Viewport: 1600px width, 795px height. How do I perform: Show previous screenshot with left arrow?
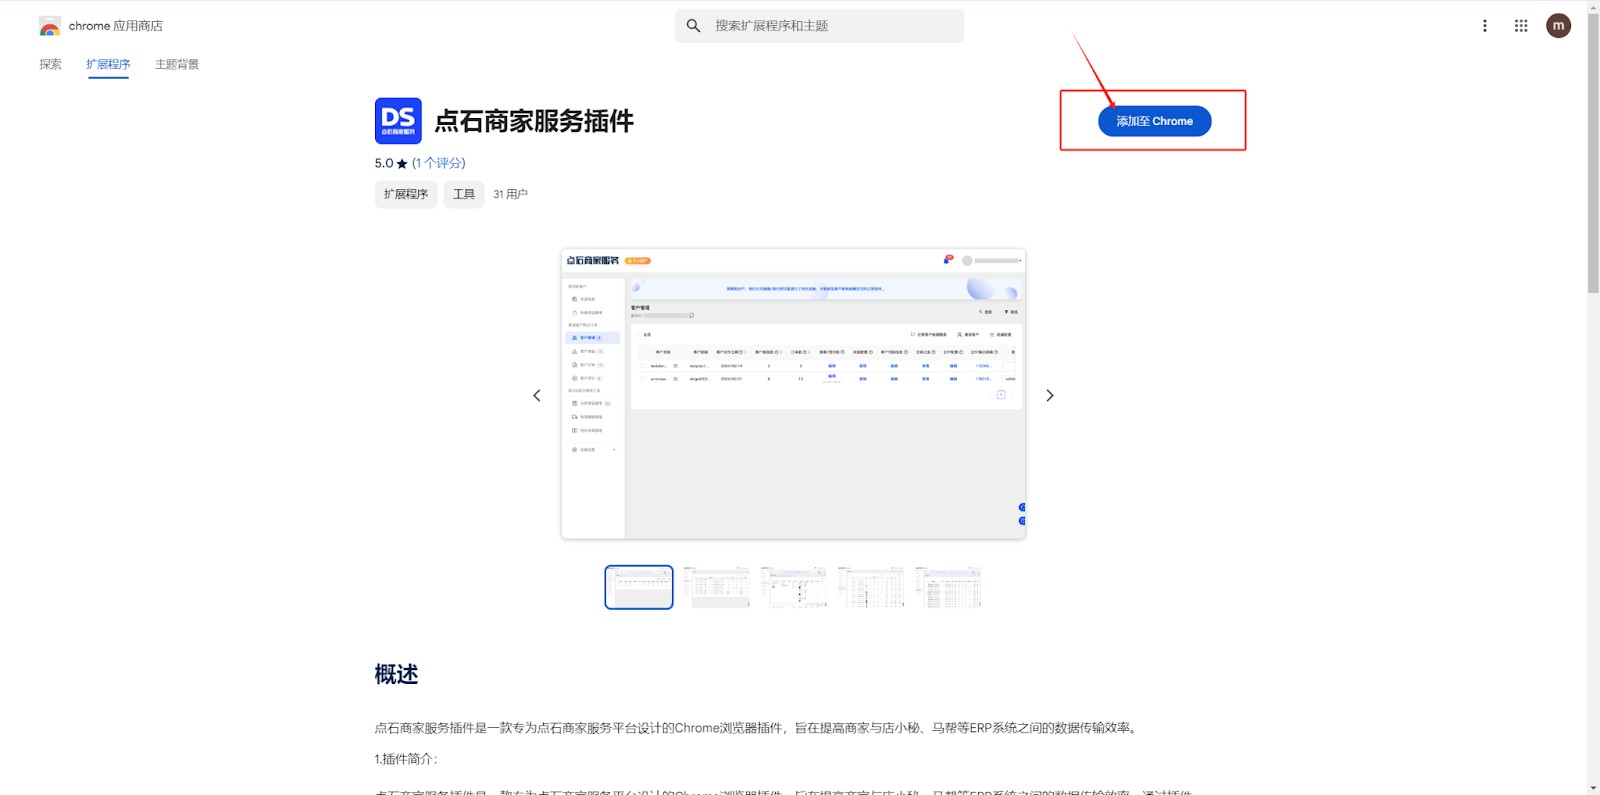537,395
